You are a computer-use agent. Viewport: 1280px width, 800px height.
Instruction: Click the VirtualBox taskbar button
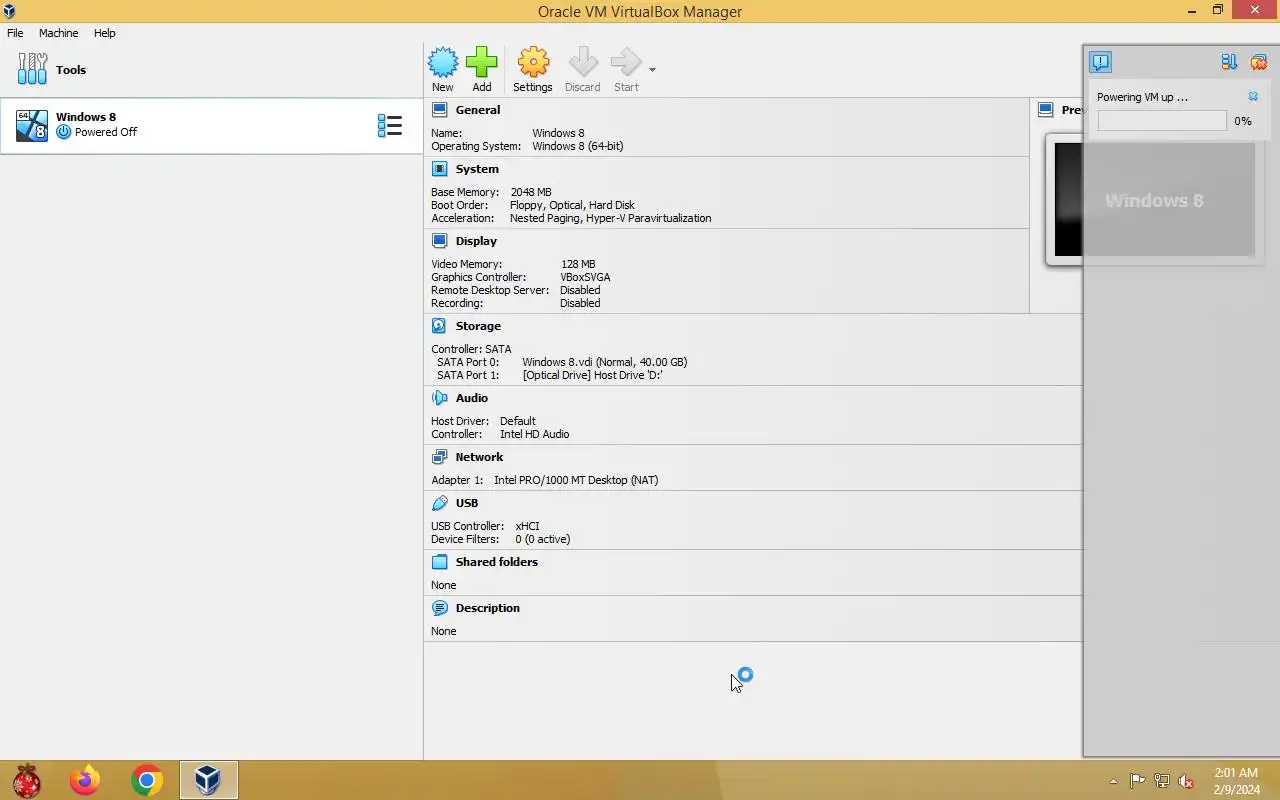208,780
